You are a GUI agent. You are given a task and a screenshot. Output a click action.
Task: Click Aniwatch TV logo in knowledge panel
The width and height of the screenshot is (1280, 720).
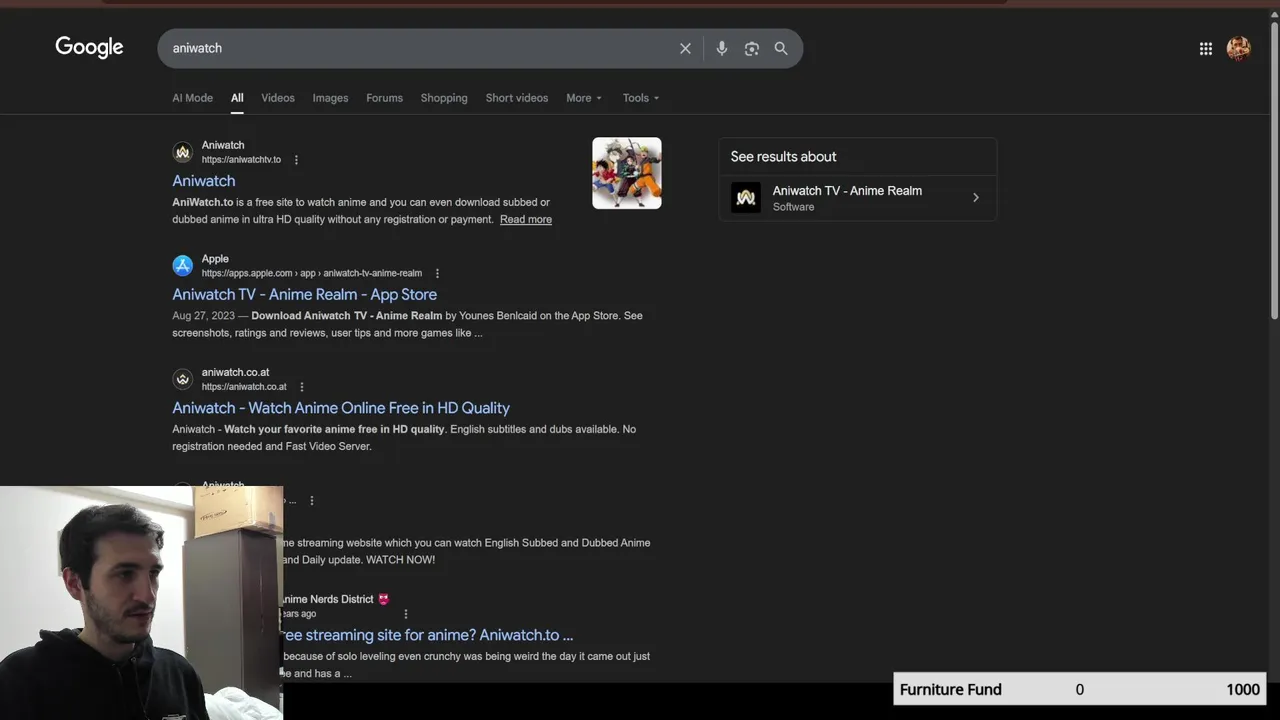point(746,197)
